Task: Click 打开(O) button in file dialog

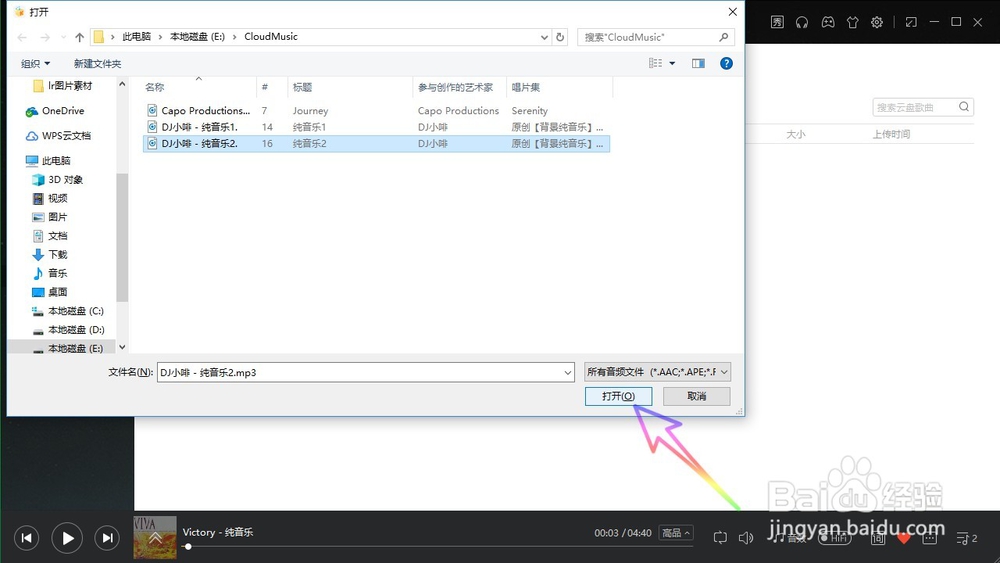Action: click(619, 396)
